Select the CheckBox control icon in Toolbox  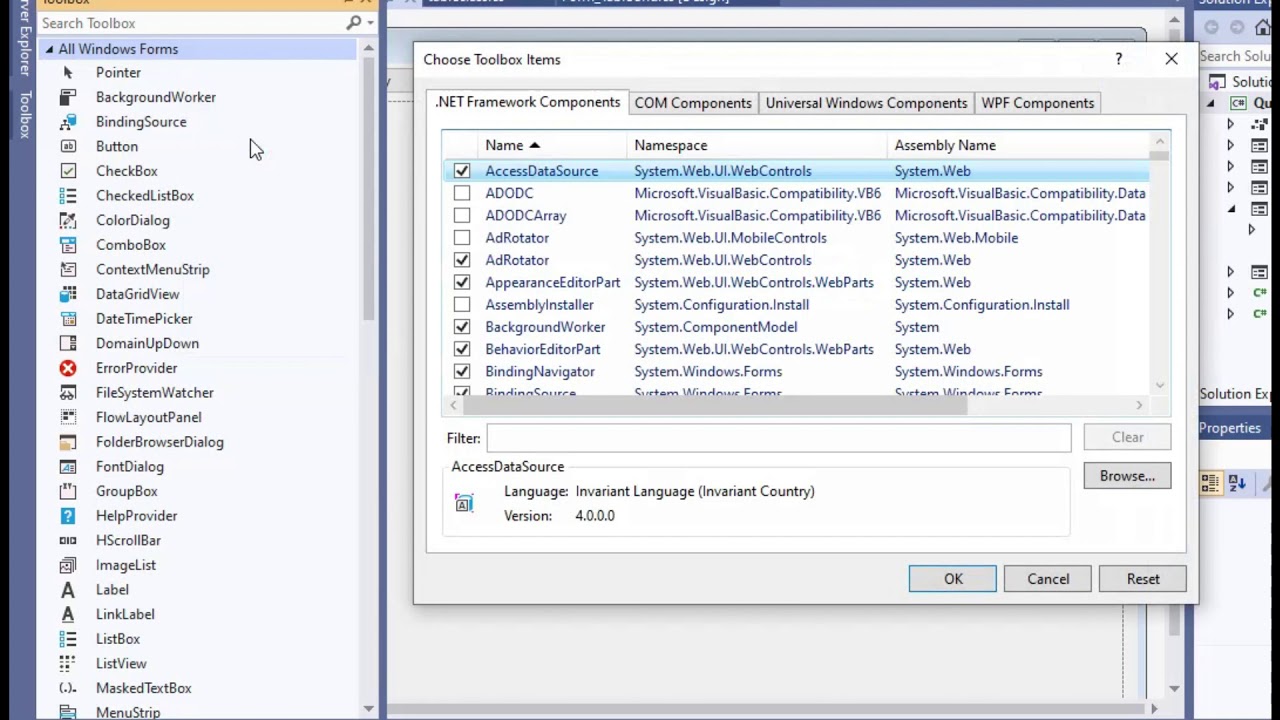coord(68,171)
